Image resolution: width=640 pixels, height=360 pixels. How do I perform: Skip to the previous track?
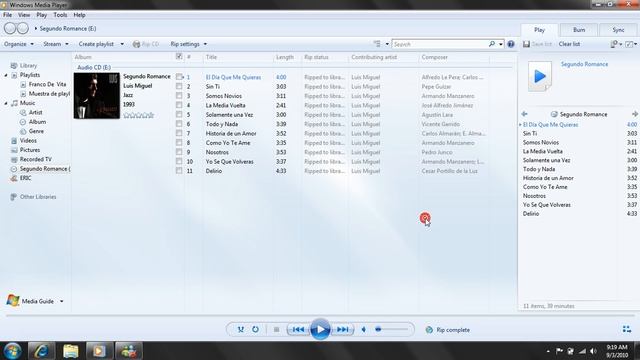(x=298, y=329)
